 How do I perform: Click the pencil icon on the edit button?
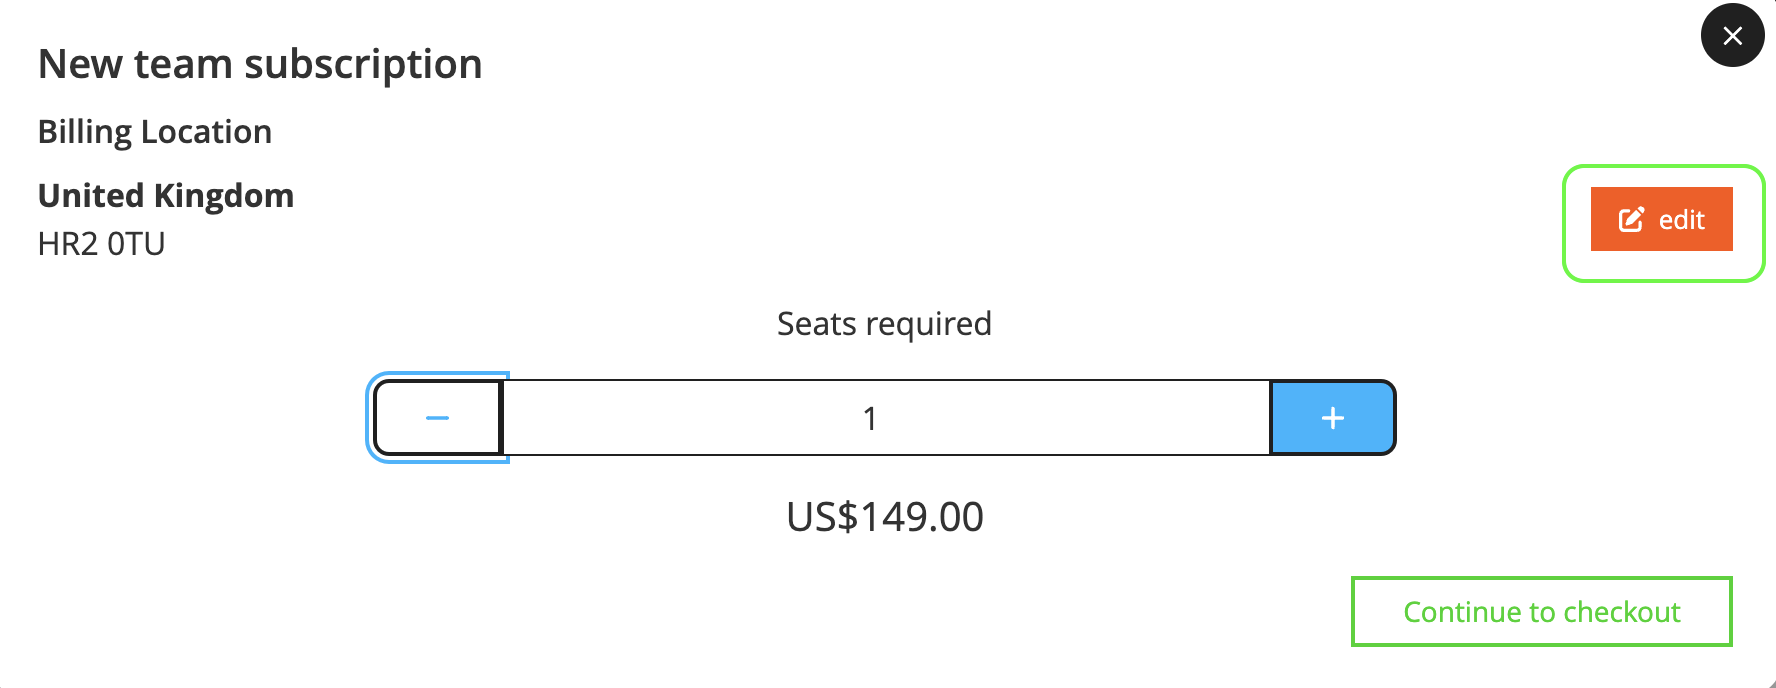[x=1631, y=219]
